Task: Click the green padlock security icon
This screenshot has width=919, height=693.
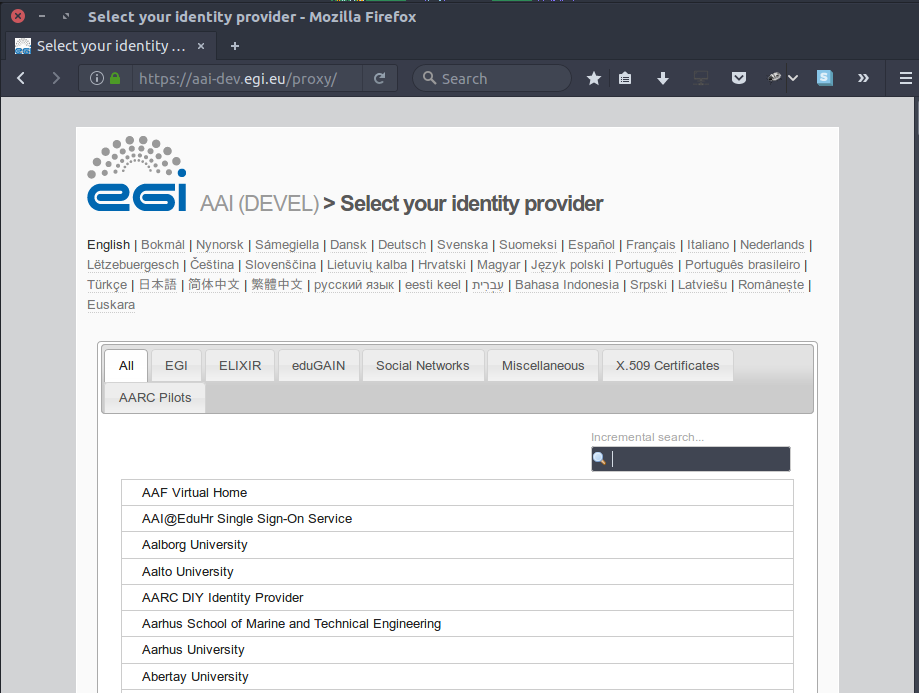Action: [x=115, y=78]
